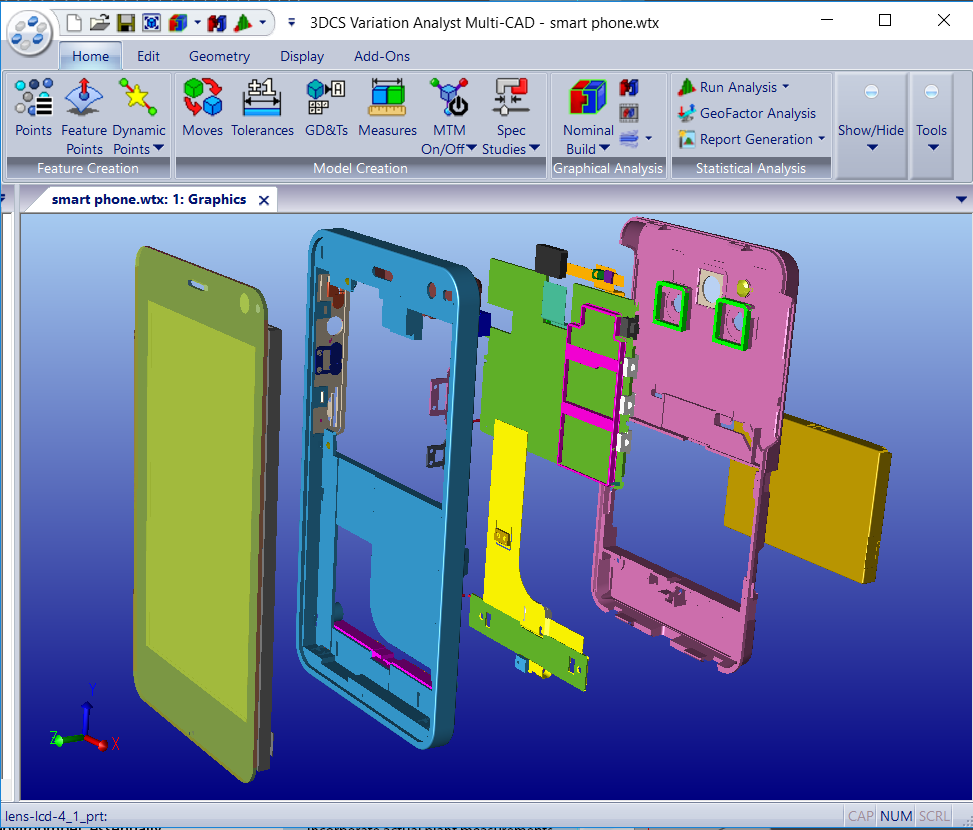Viewport: 973px width, 830px height.
Task: Expand the Report Generation dropdown
Action: pyautogui.click(x=821, y=139)
